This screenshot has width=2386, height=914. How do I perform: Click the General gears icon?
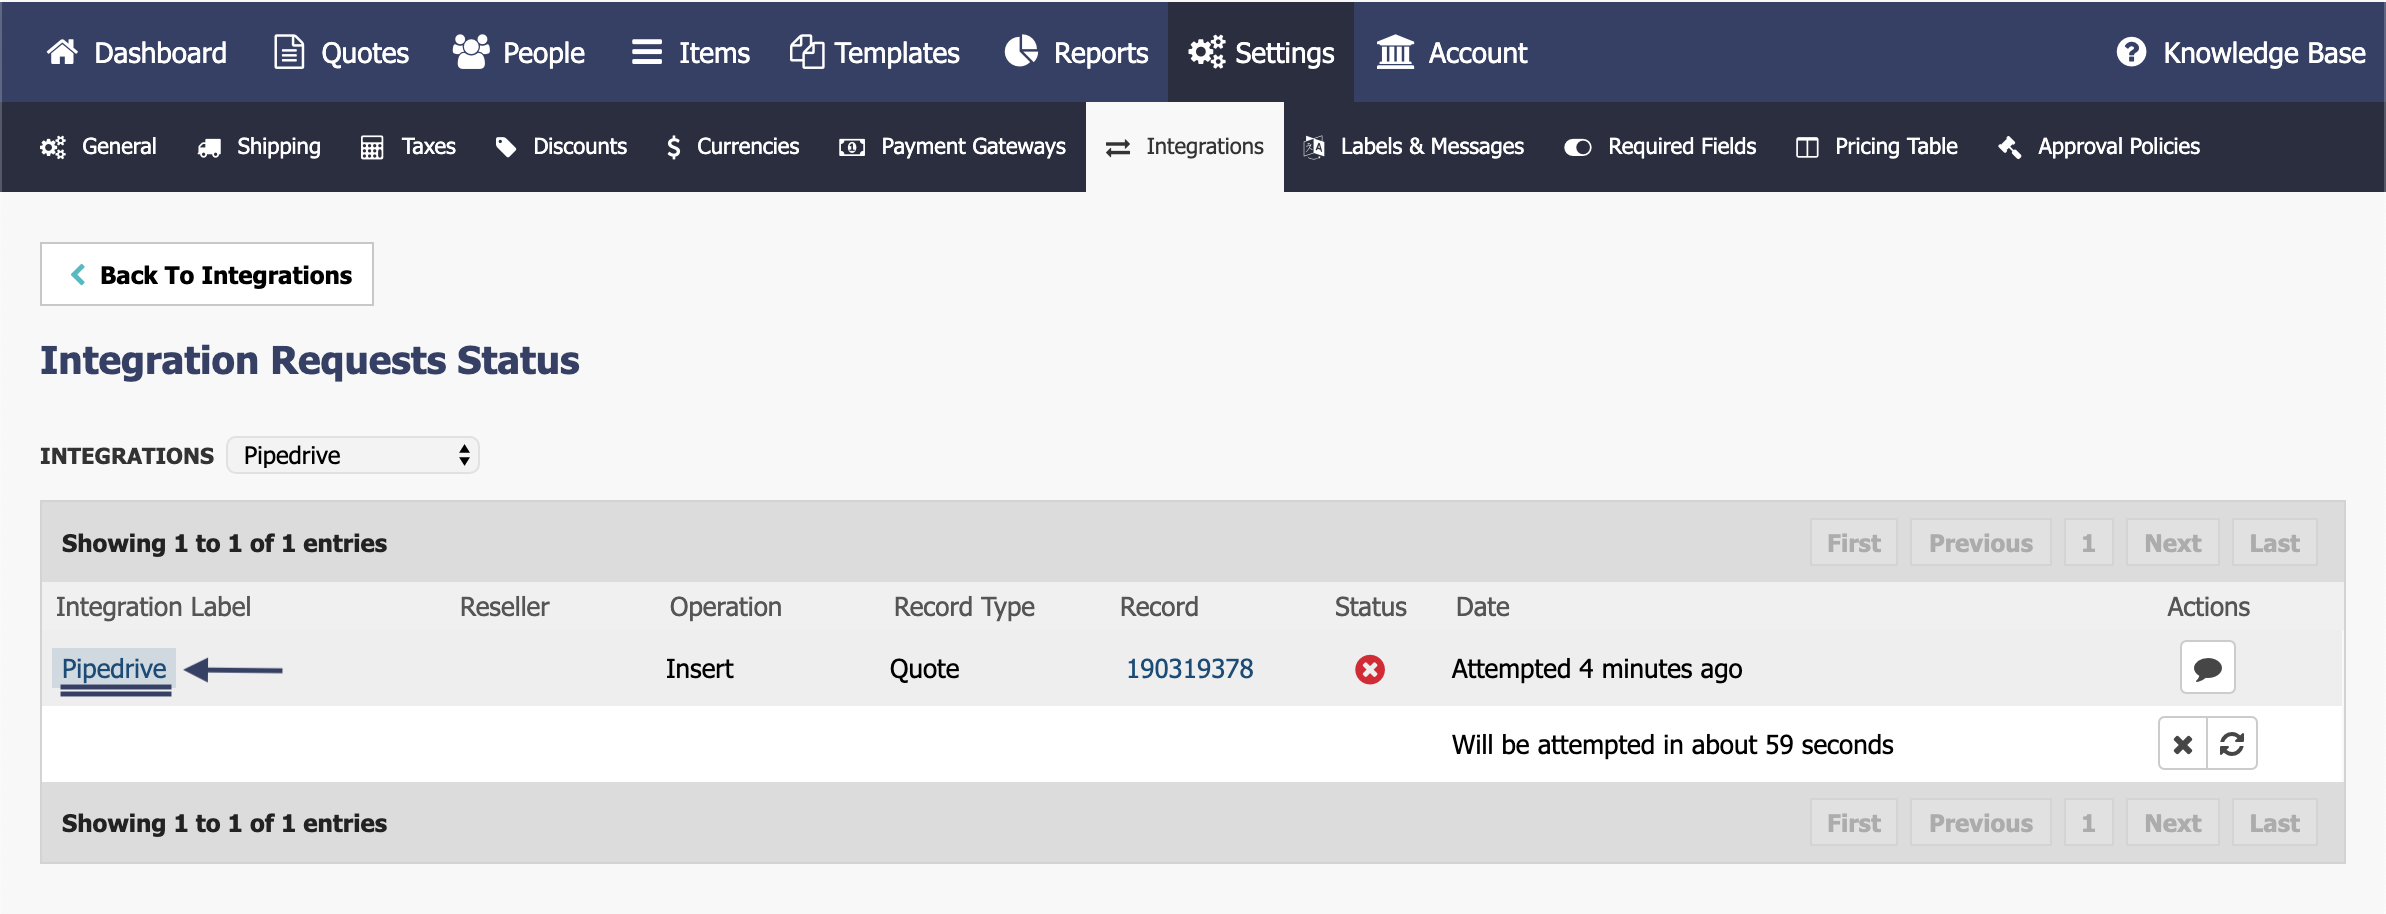click(53, 148)
